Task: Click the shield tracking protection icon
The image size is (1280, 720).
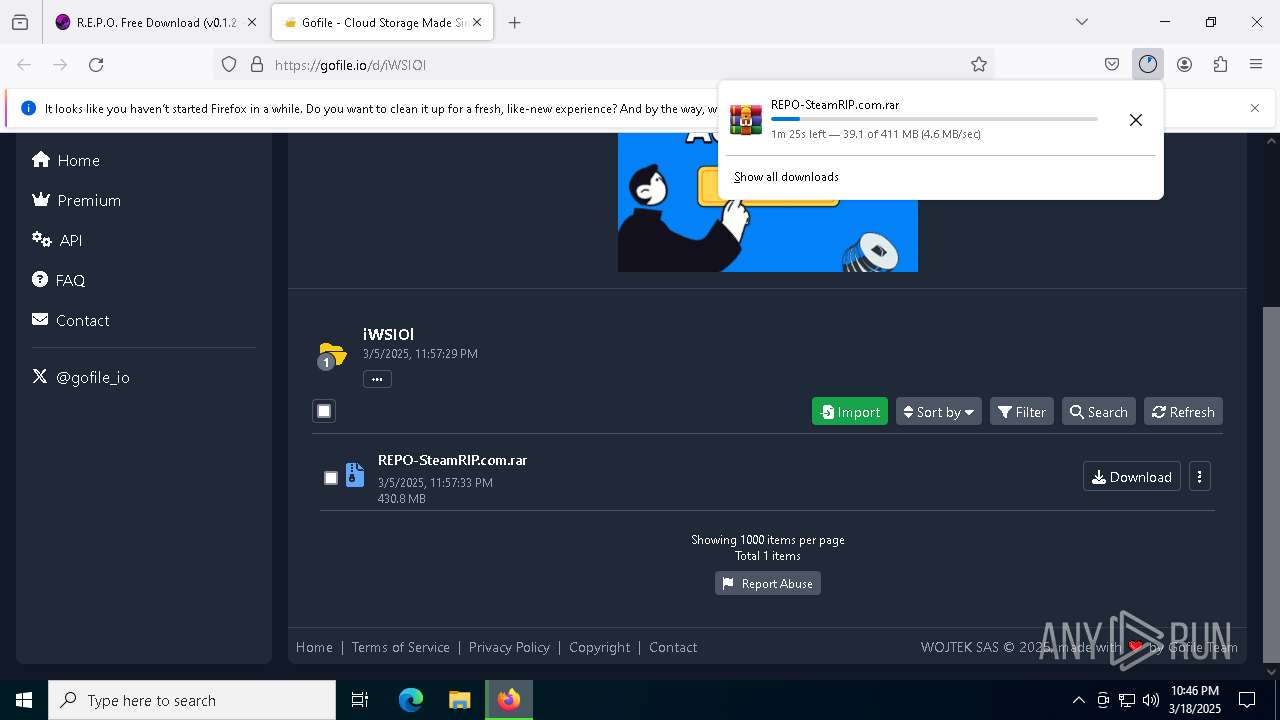Action: (229, 64)
